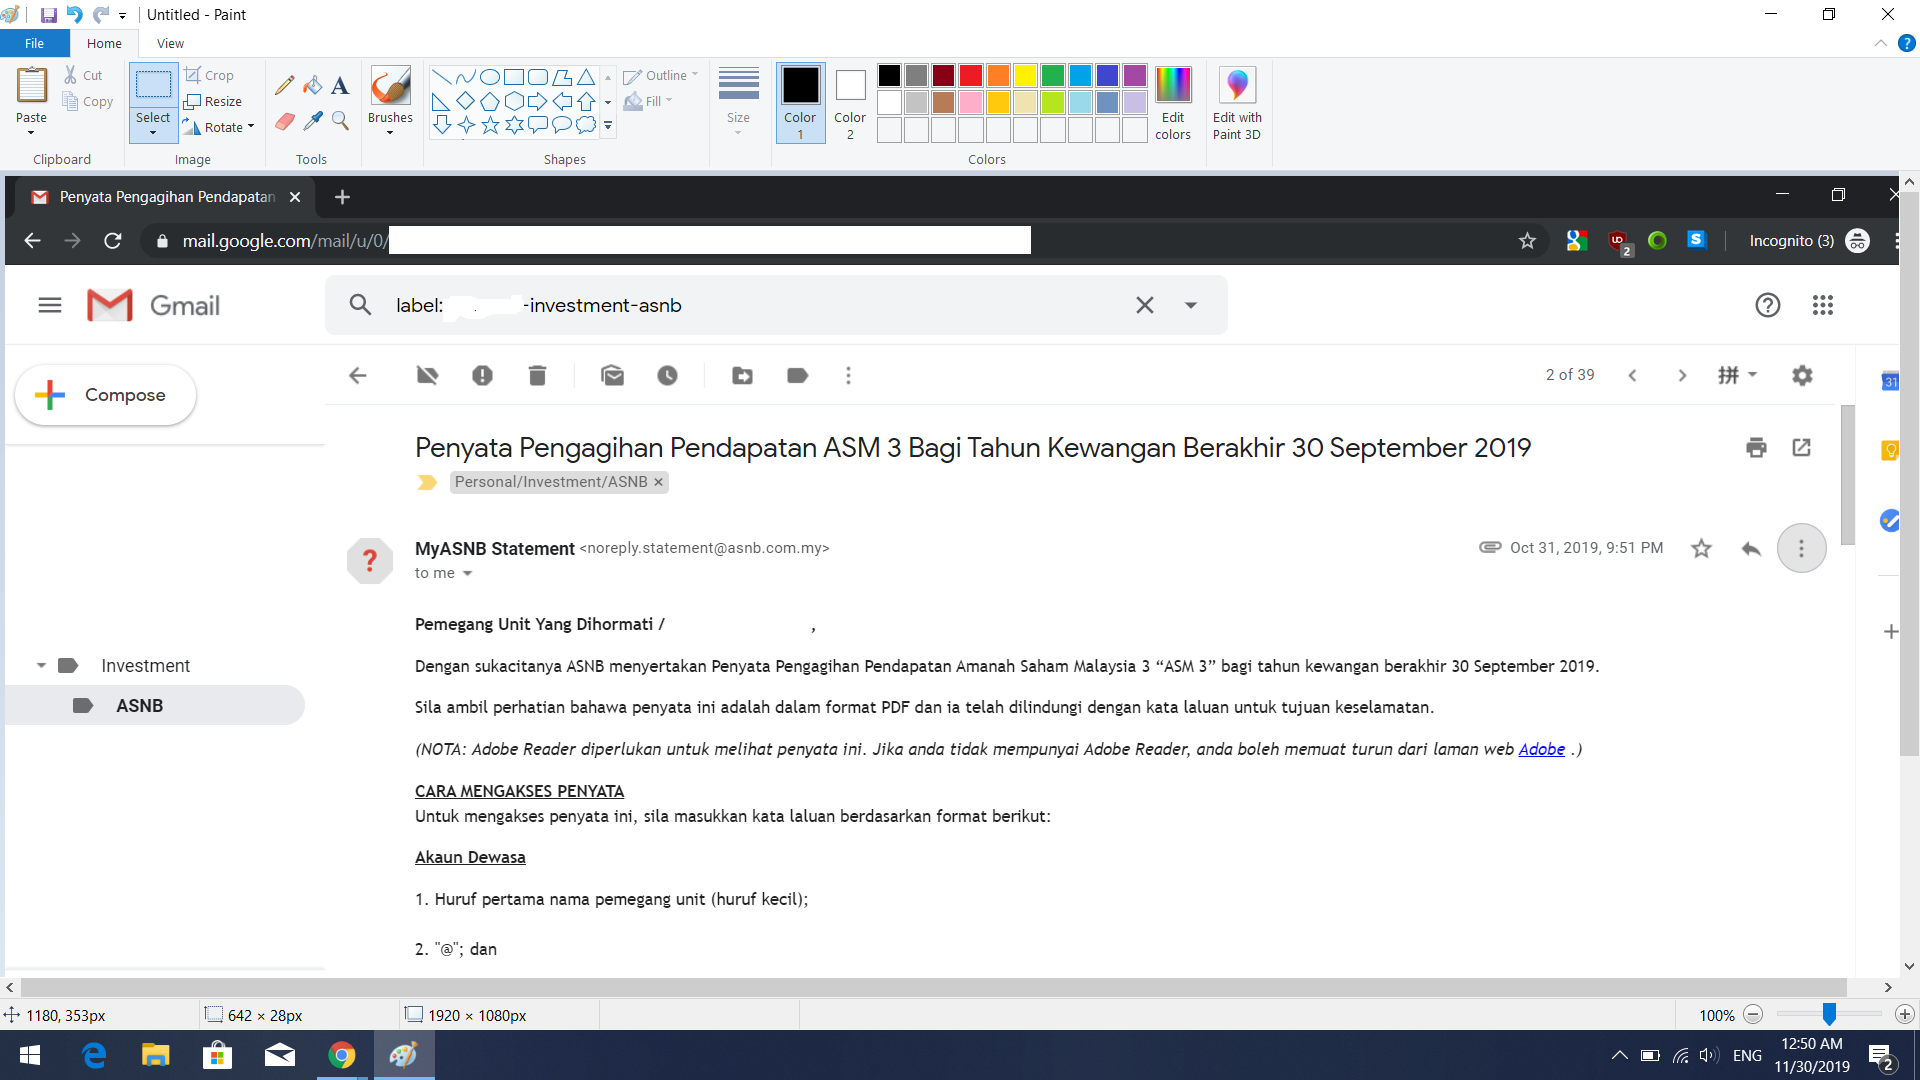Select the Color picker eyedropper tool

coord(313,121)
